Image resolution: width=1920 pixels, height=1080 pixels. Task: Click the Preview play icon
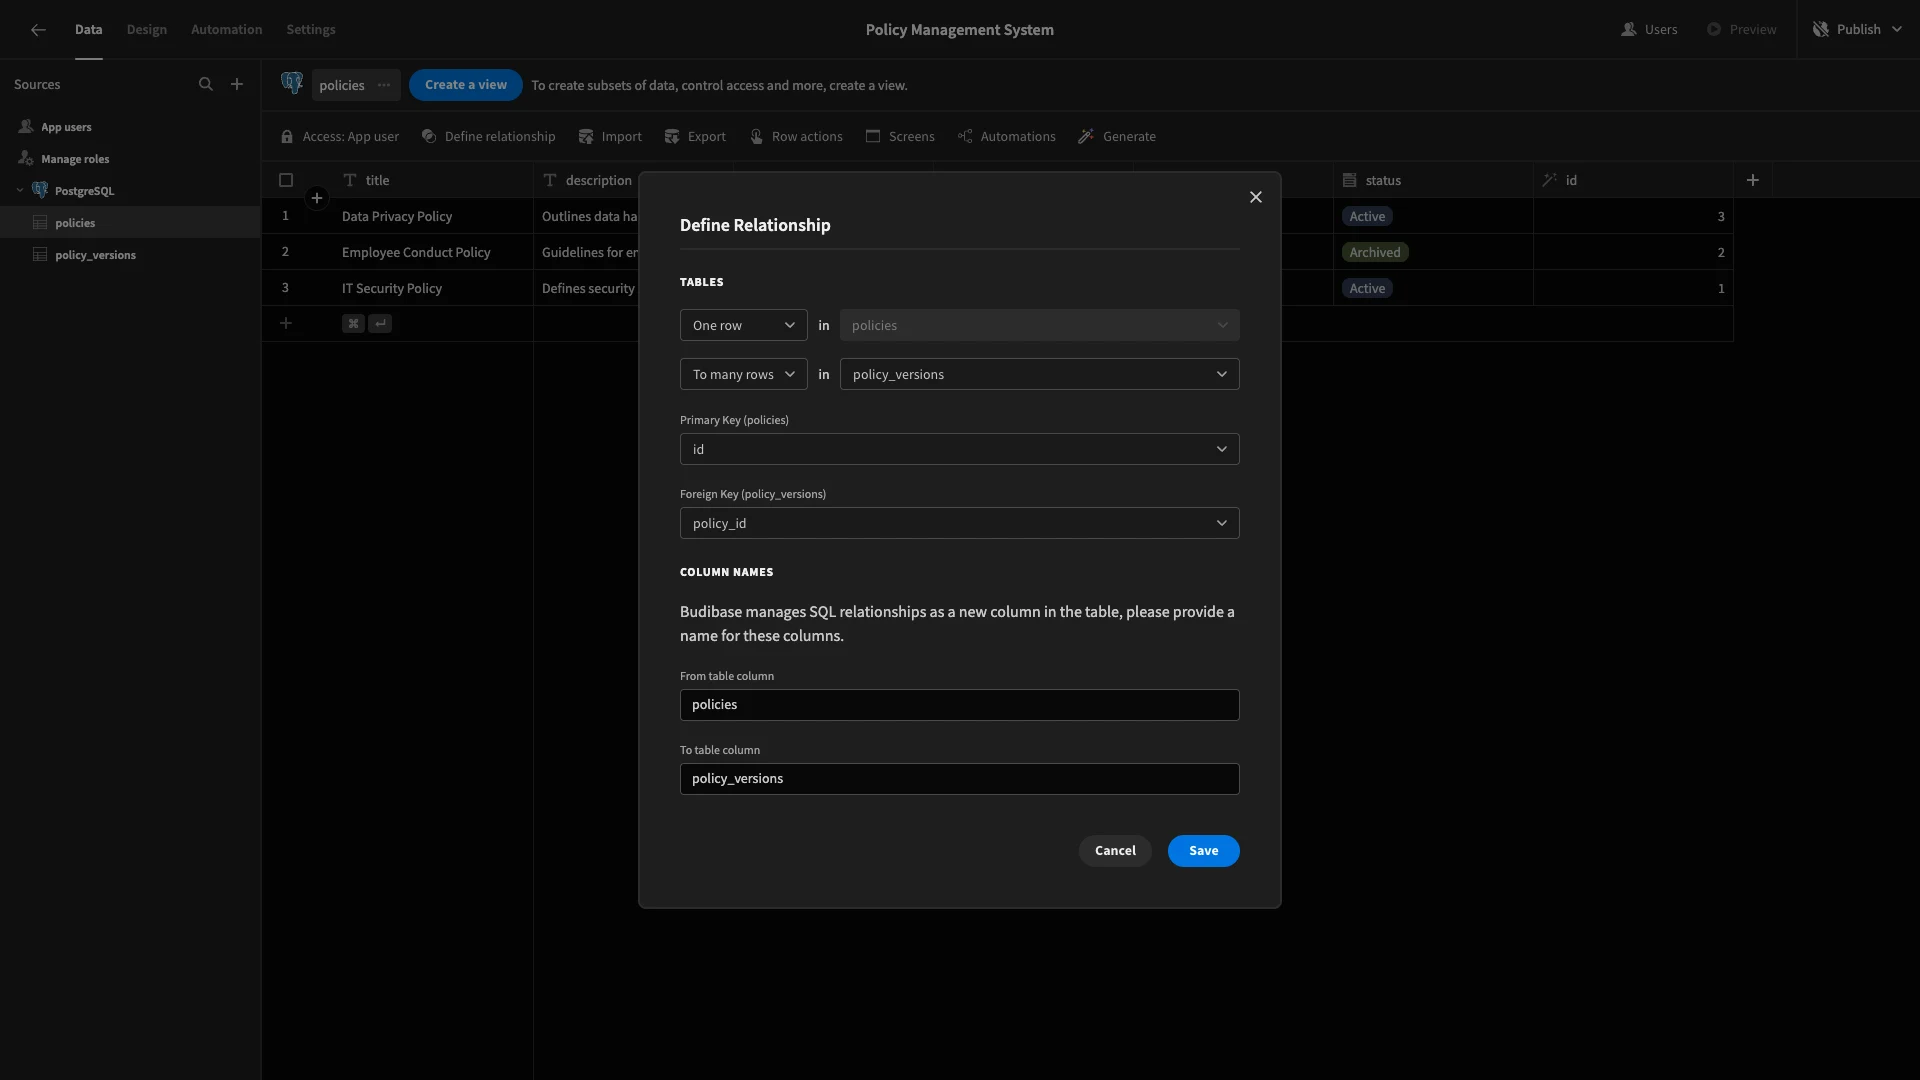1714,30
